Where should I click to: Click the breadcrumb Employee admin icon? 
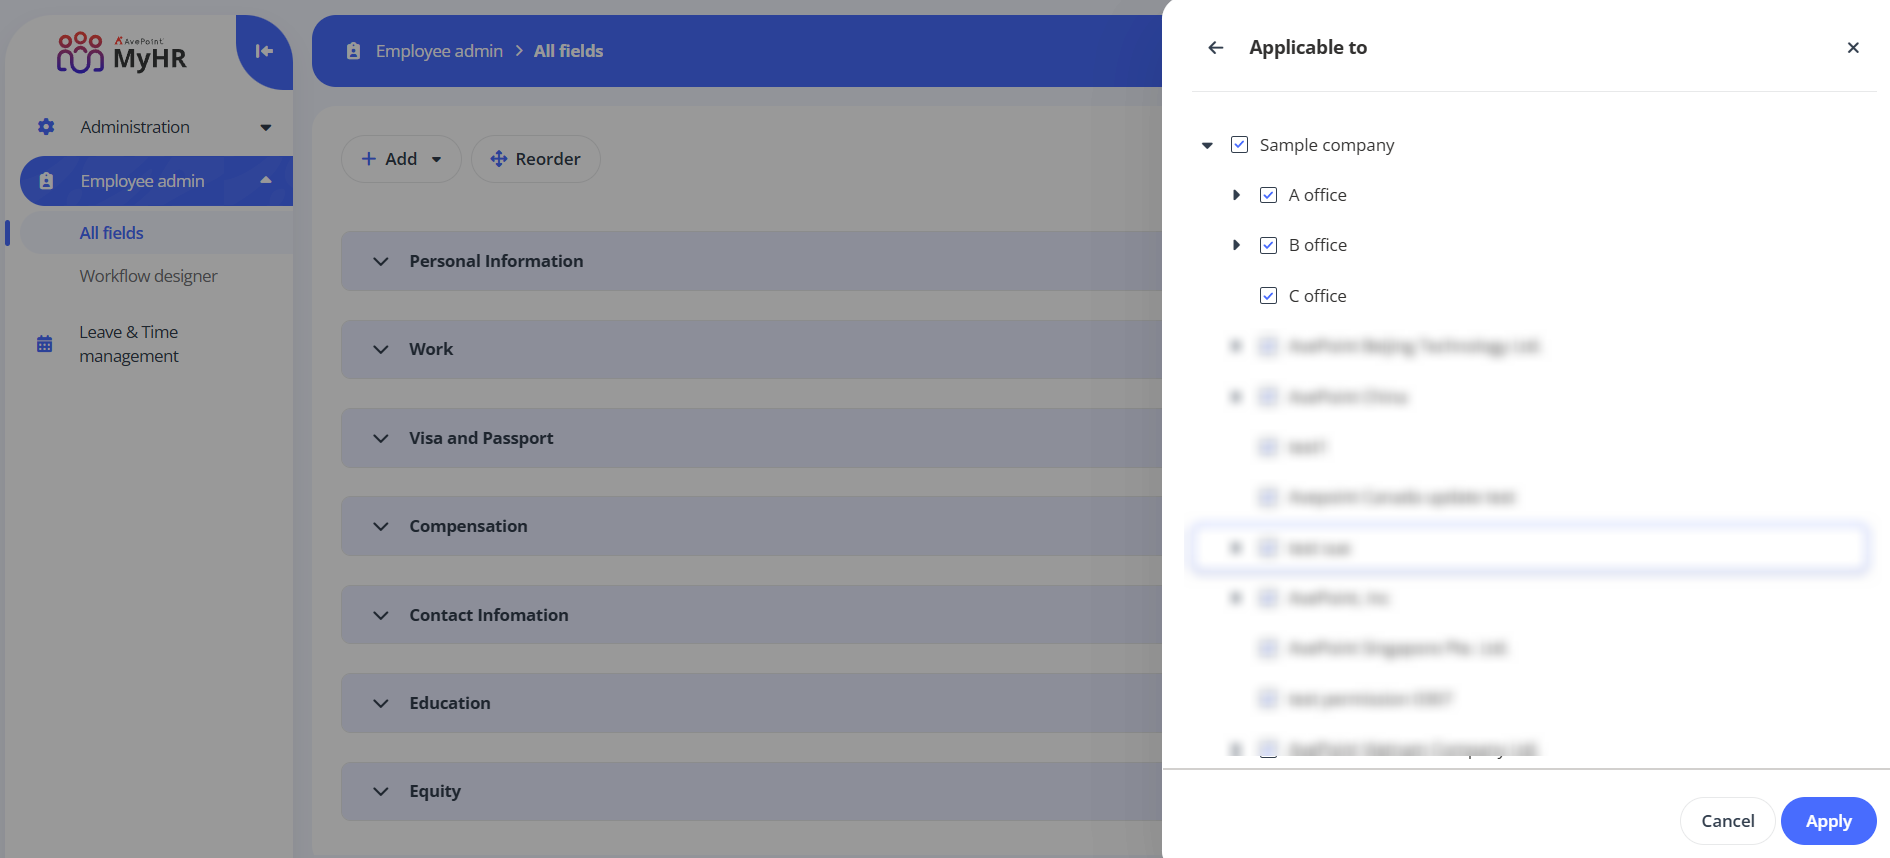(x=353, y=51)
